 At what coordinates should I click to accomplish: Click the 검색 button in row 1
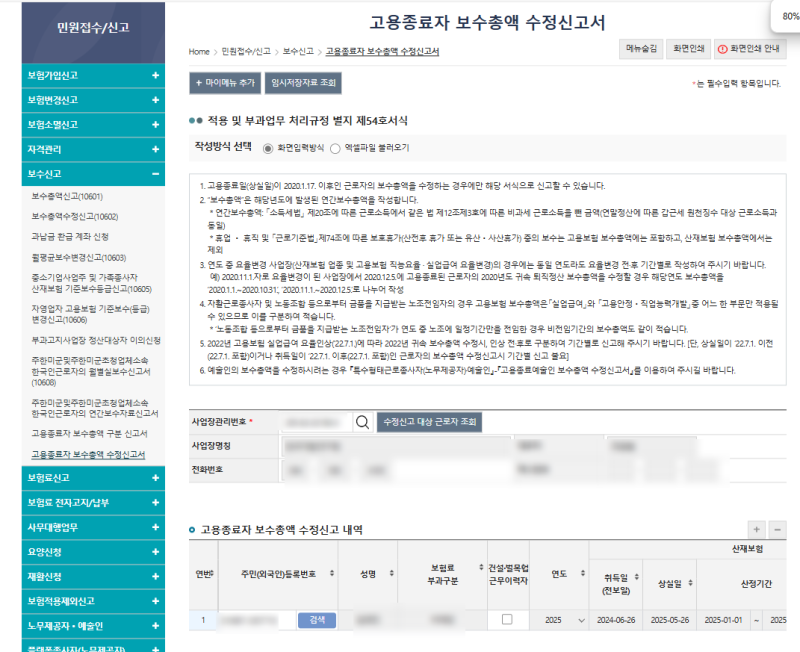(317, 620)
